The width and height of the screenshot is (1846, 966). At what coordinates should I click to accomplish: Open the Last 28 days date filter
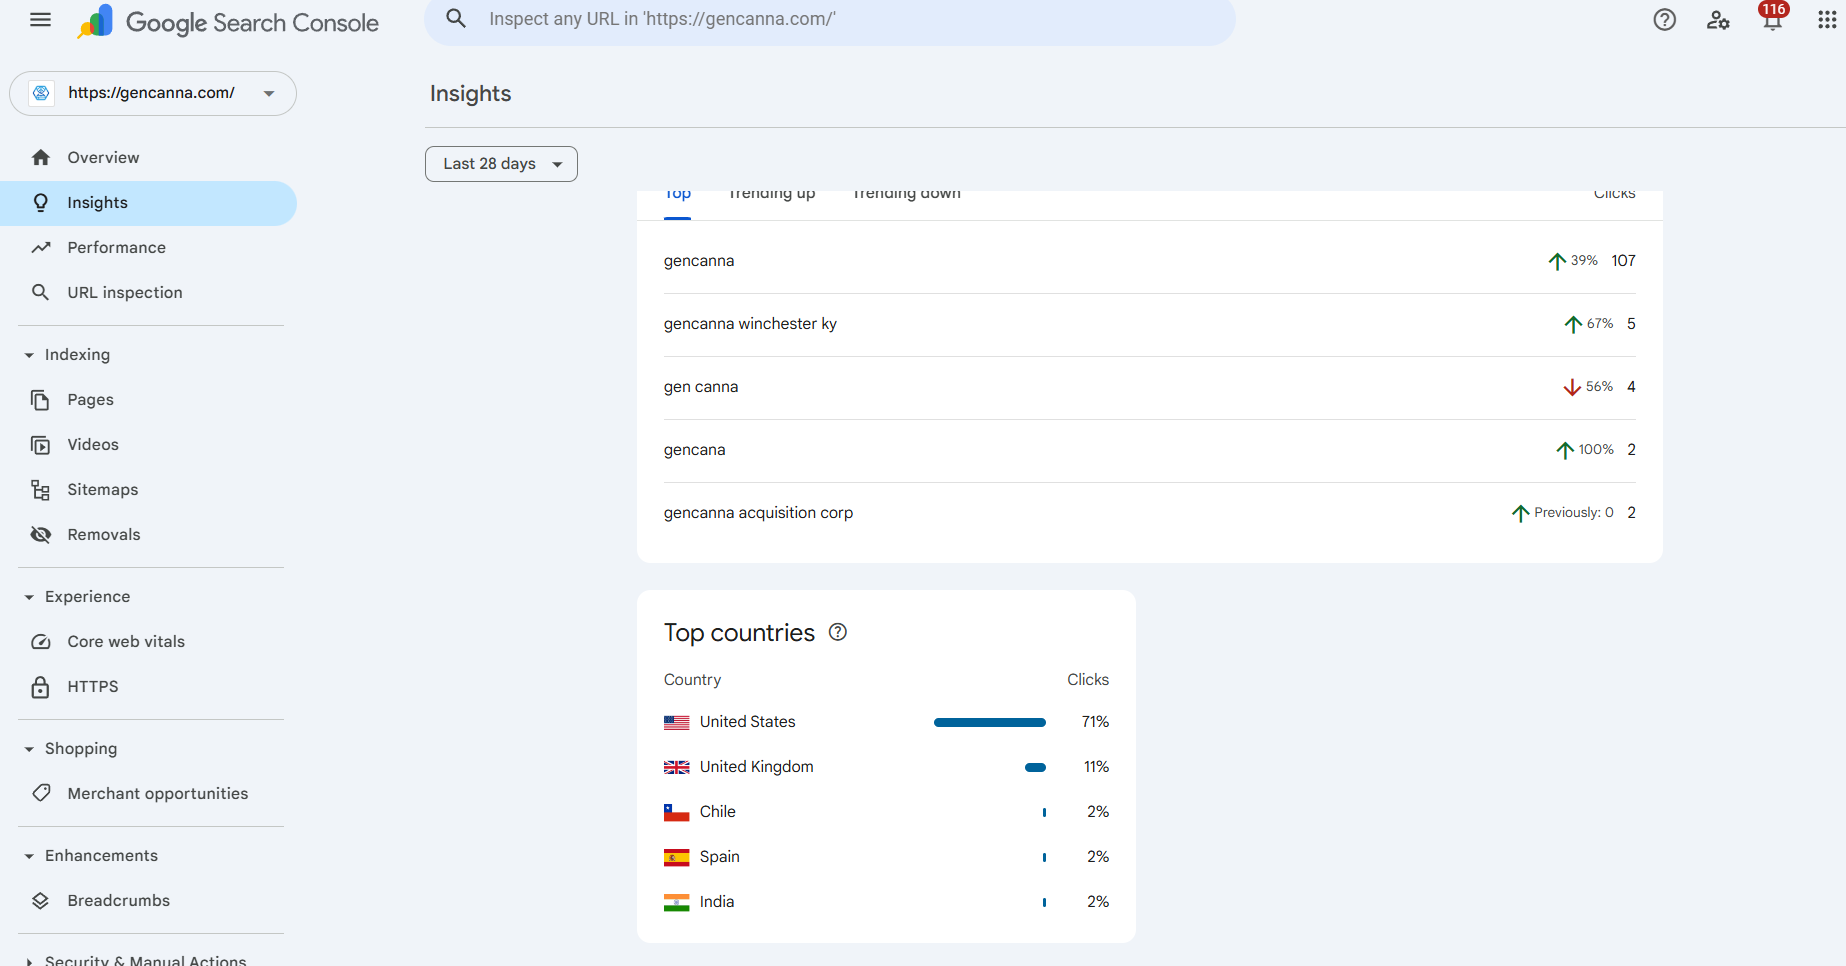coord(501,164)
